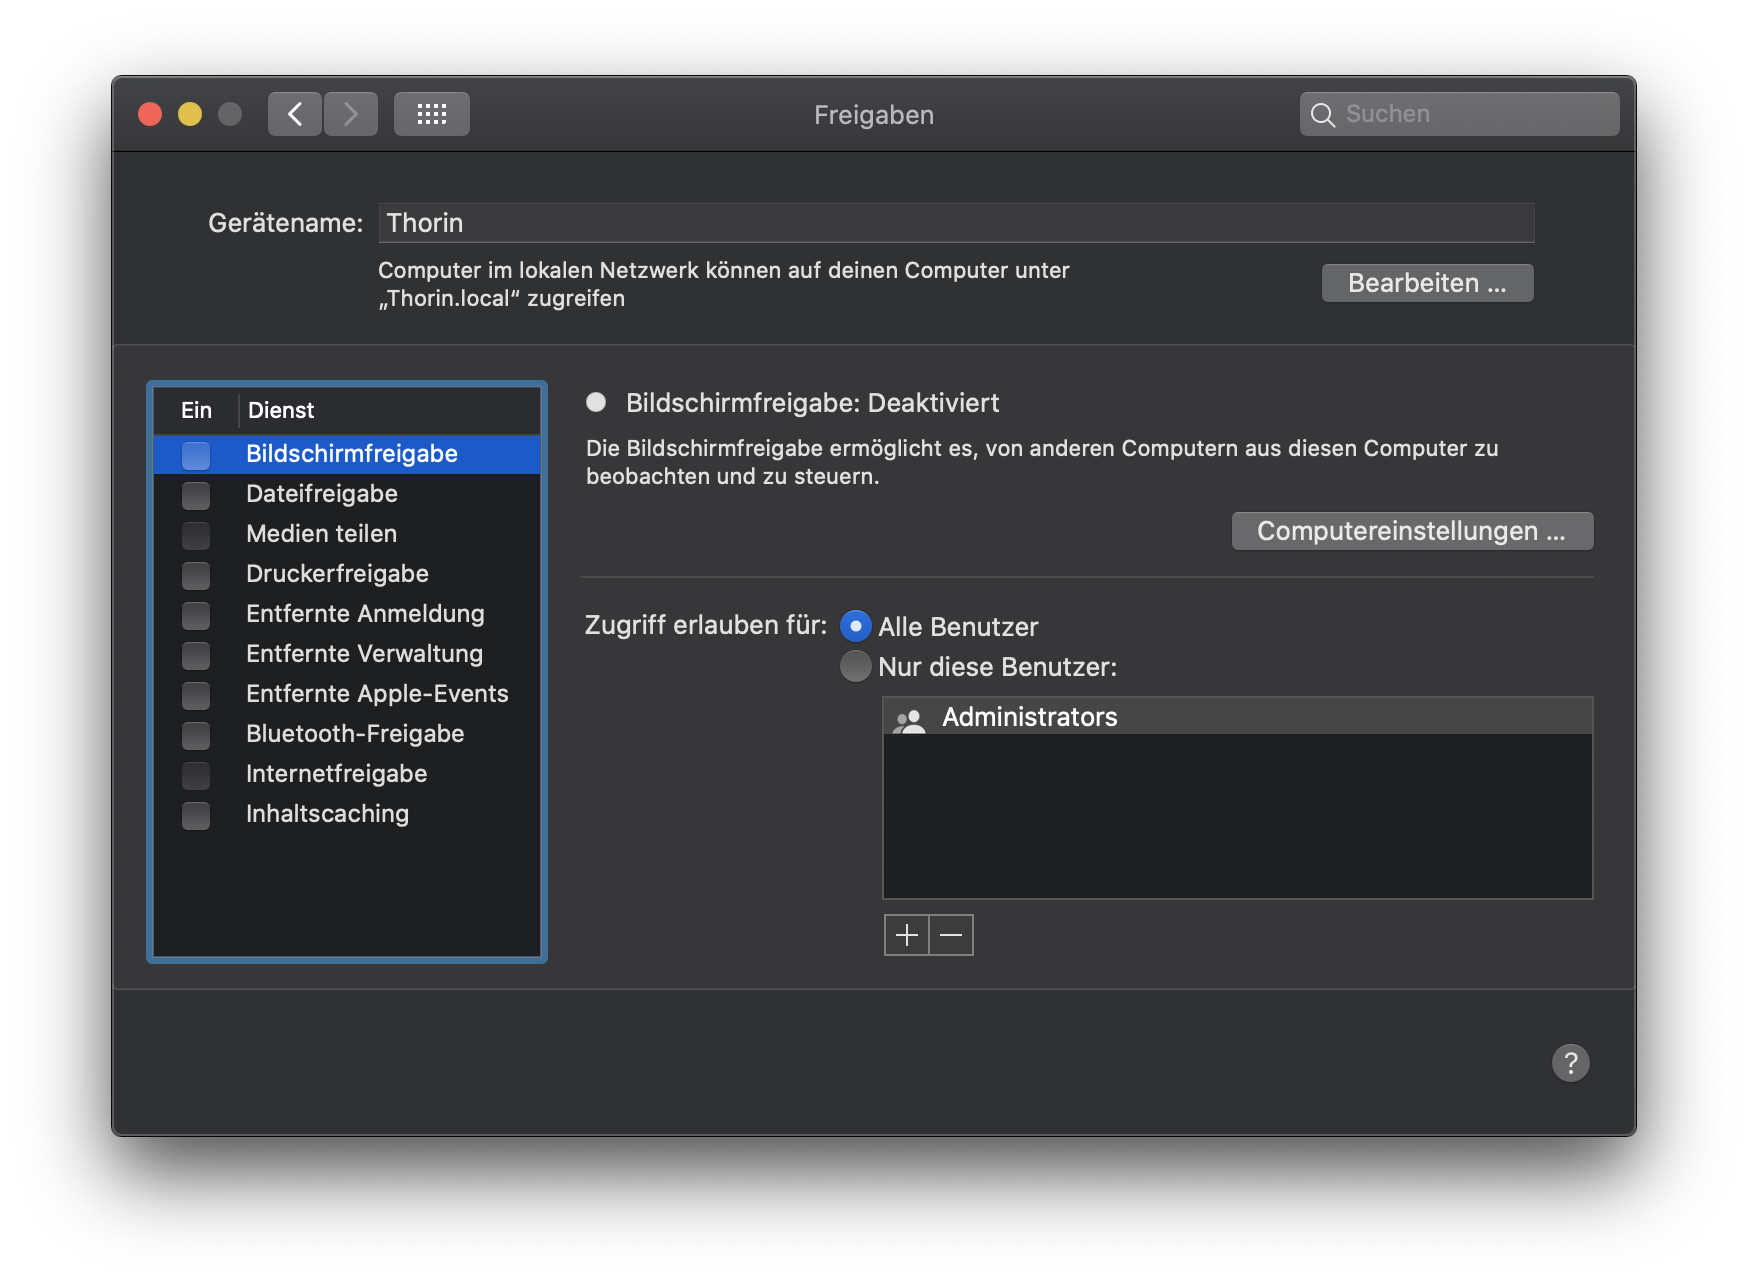Screen dimensions: 1748x1284
Task: Click the Gerätename text field
Action: point(956,222)
